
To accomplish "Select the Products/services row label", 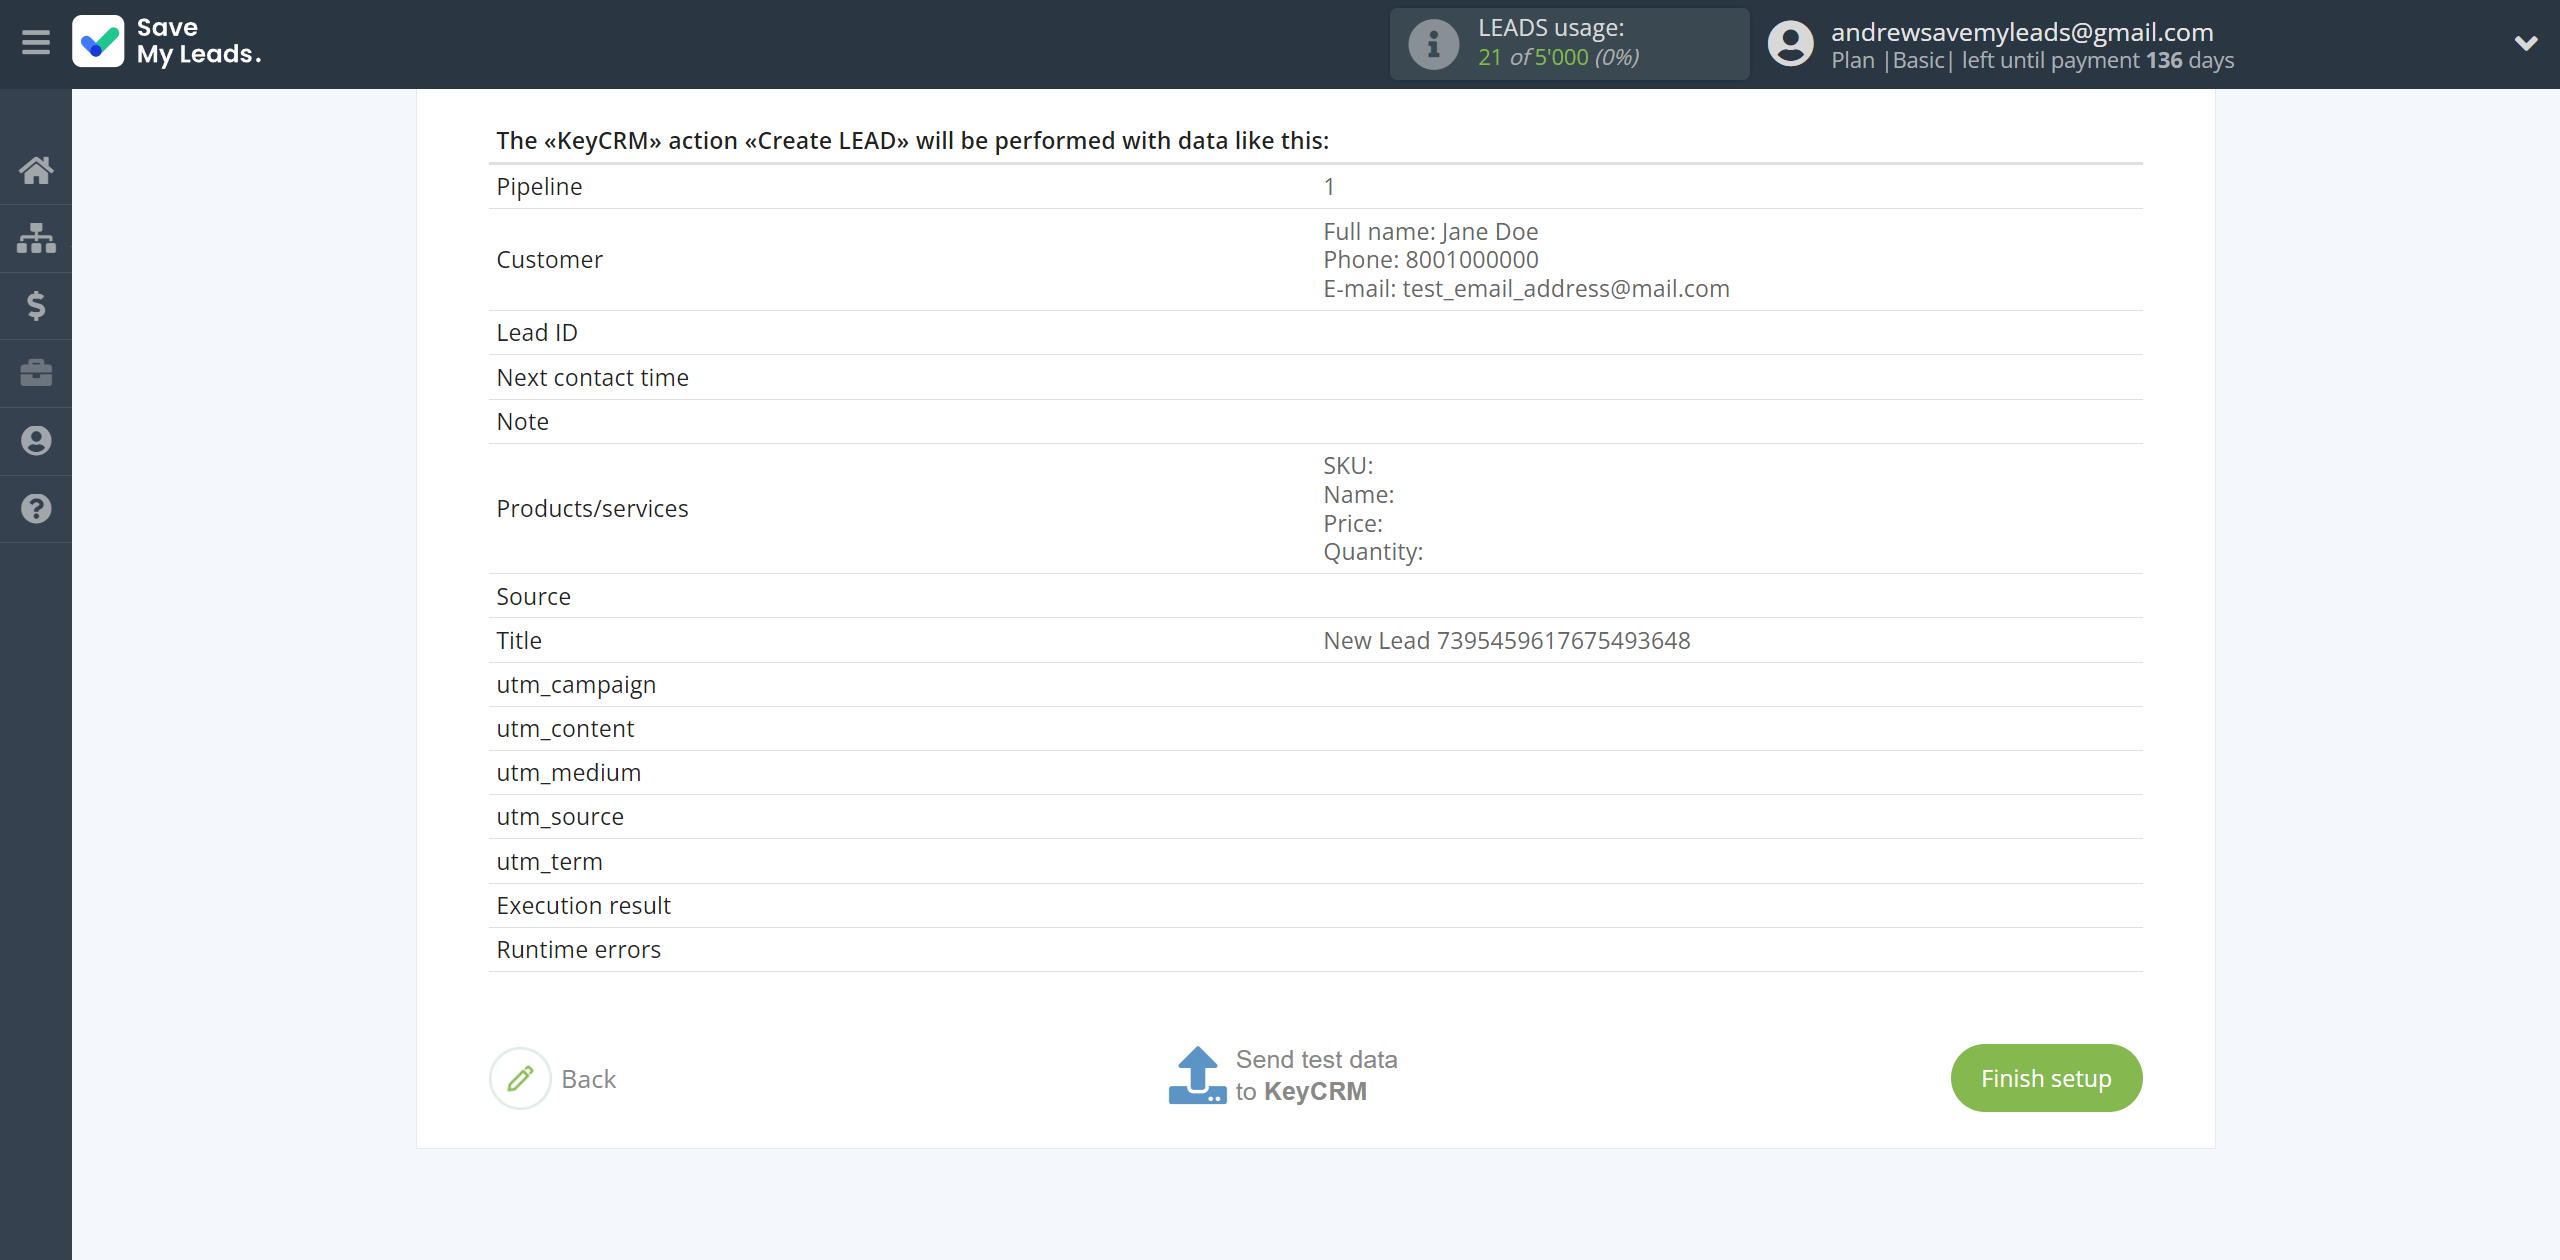I will 592,509.
